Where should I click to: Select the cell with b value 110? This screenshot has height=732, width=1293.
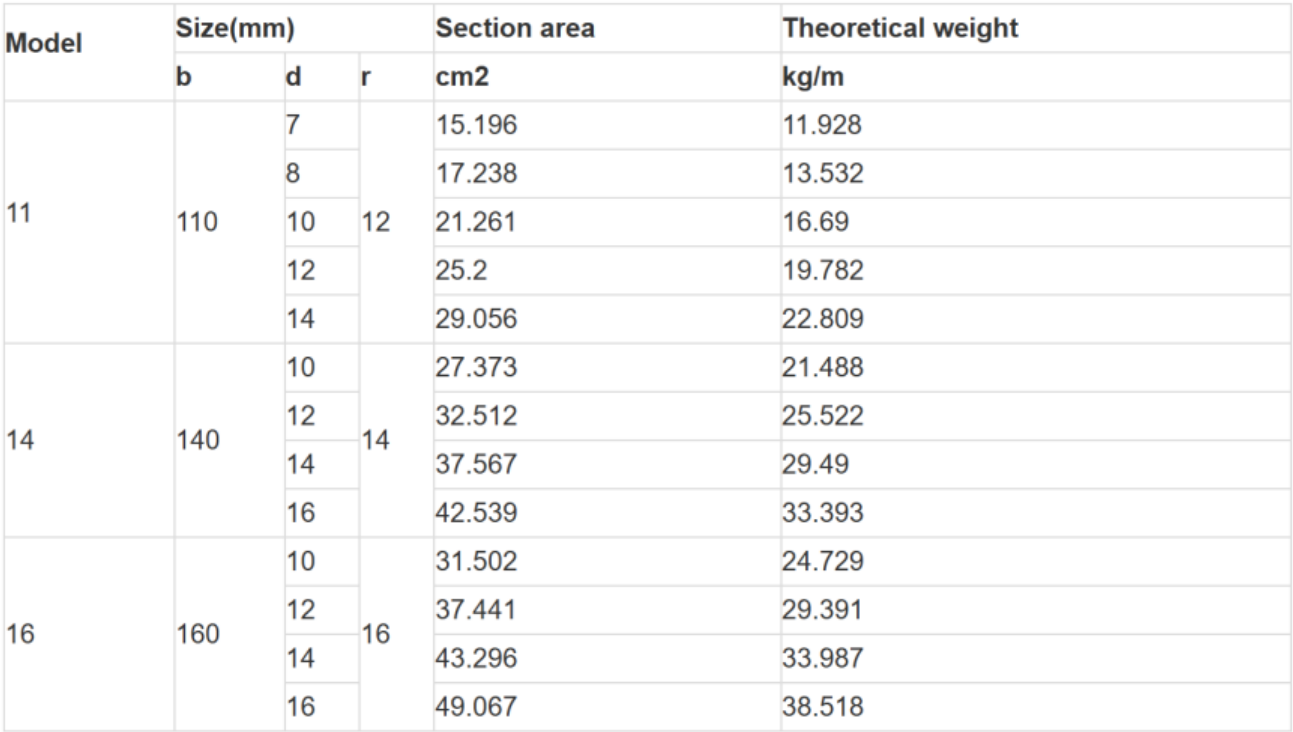point(197,222)
